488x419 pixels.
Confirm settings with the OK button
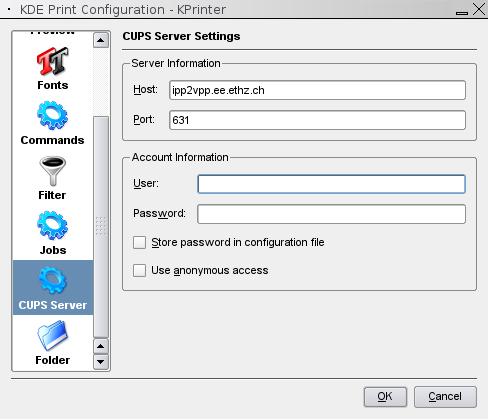[385, 397]
